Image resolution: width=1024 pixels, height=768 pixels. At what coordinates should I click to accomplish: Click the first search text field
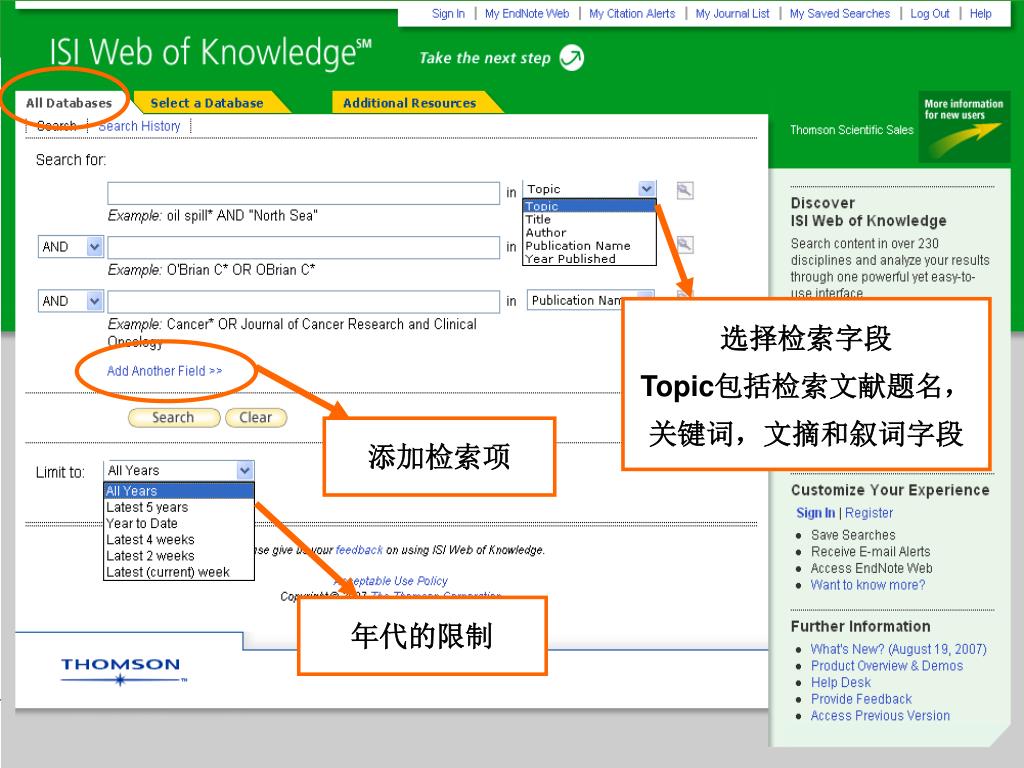[x=304, y=193]
